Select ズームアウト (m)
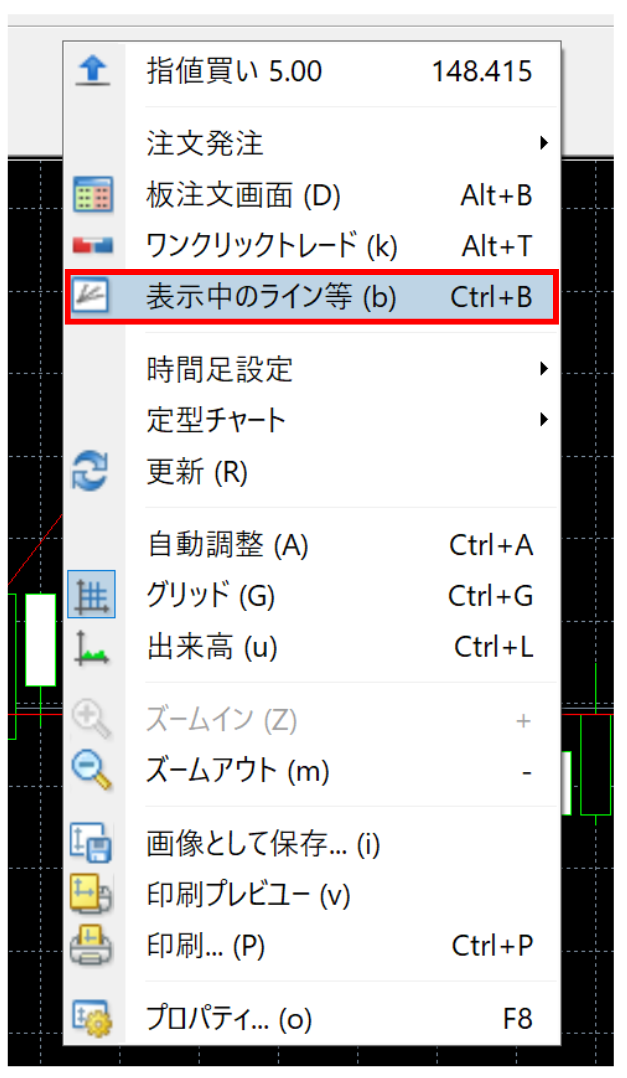Viewport: 627px width, 1078px height. (312, 771)
